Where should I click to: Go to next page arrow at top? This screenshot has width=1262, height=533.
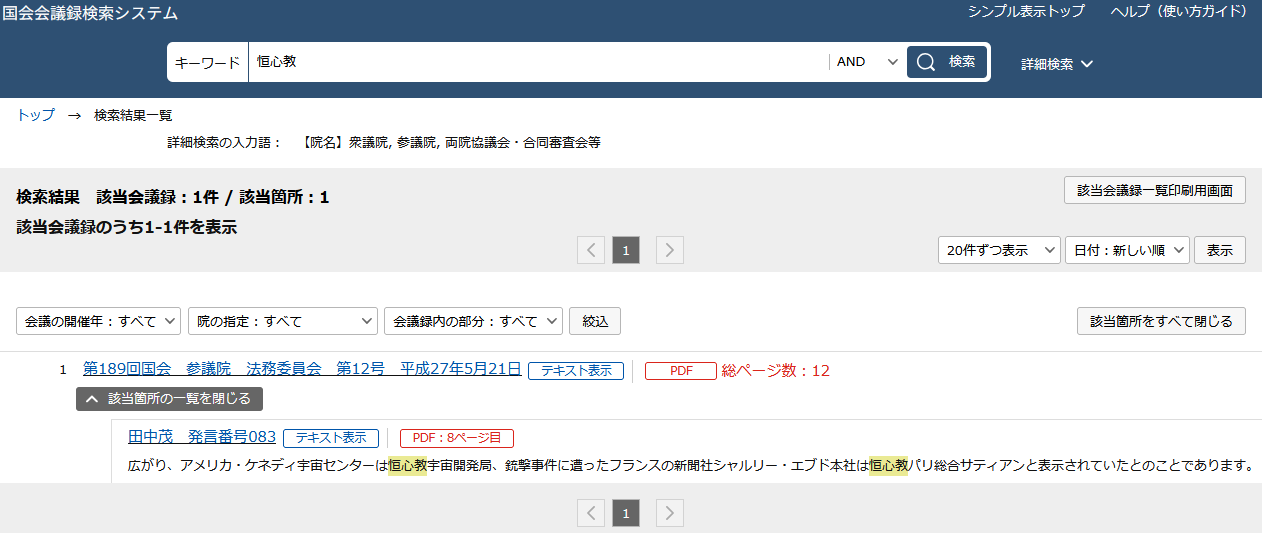(670, 250)
